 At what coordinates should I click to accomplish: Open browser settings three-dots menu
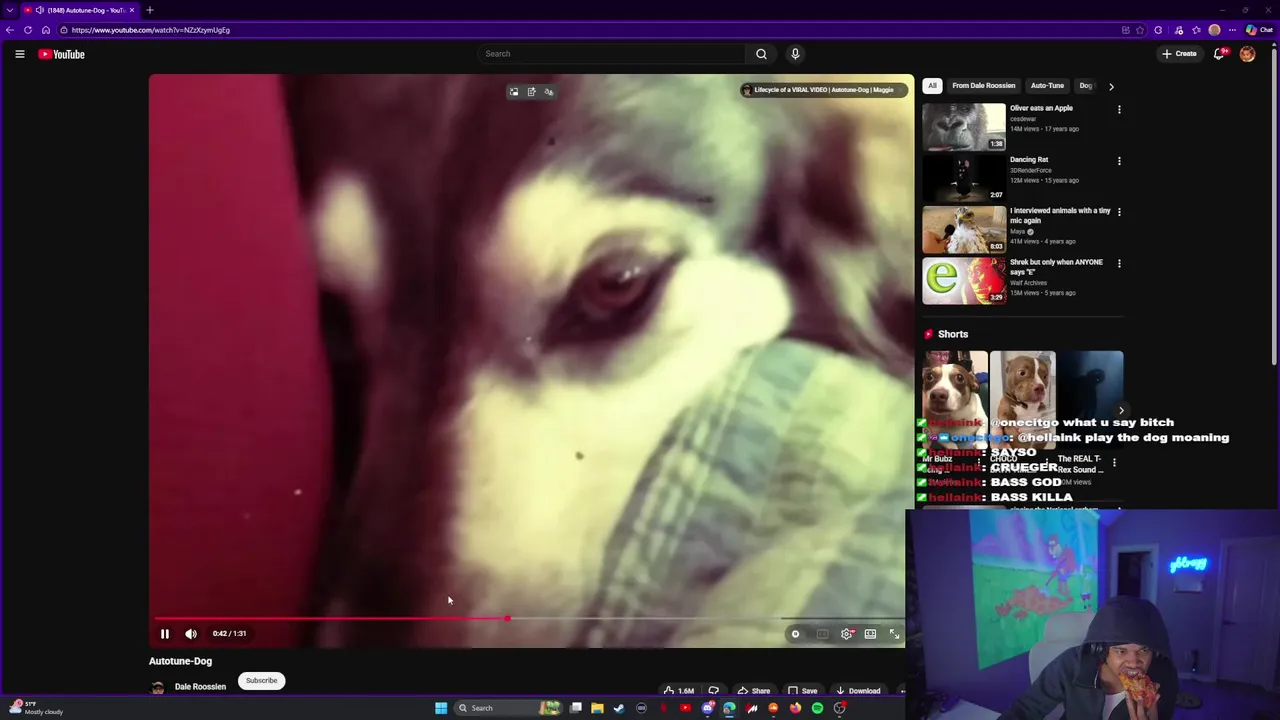(1232, 30)
